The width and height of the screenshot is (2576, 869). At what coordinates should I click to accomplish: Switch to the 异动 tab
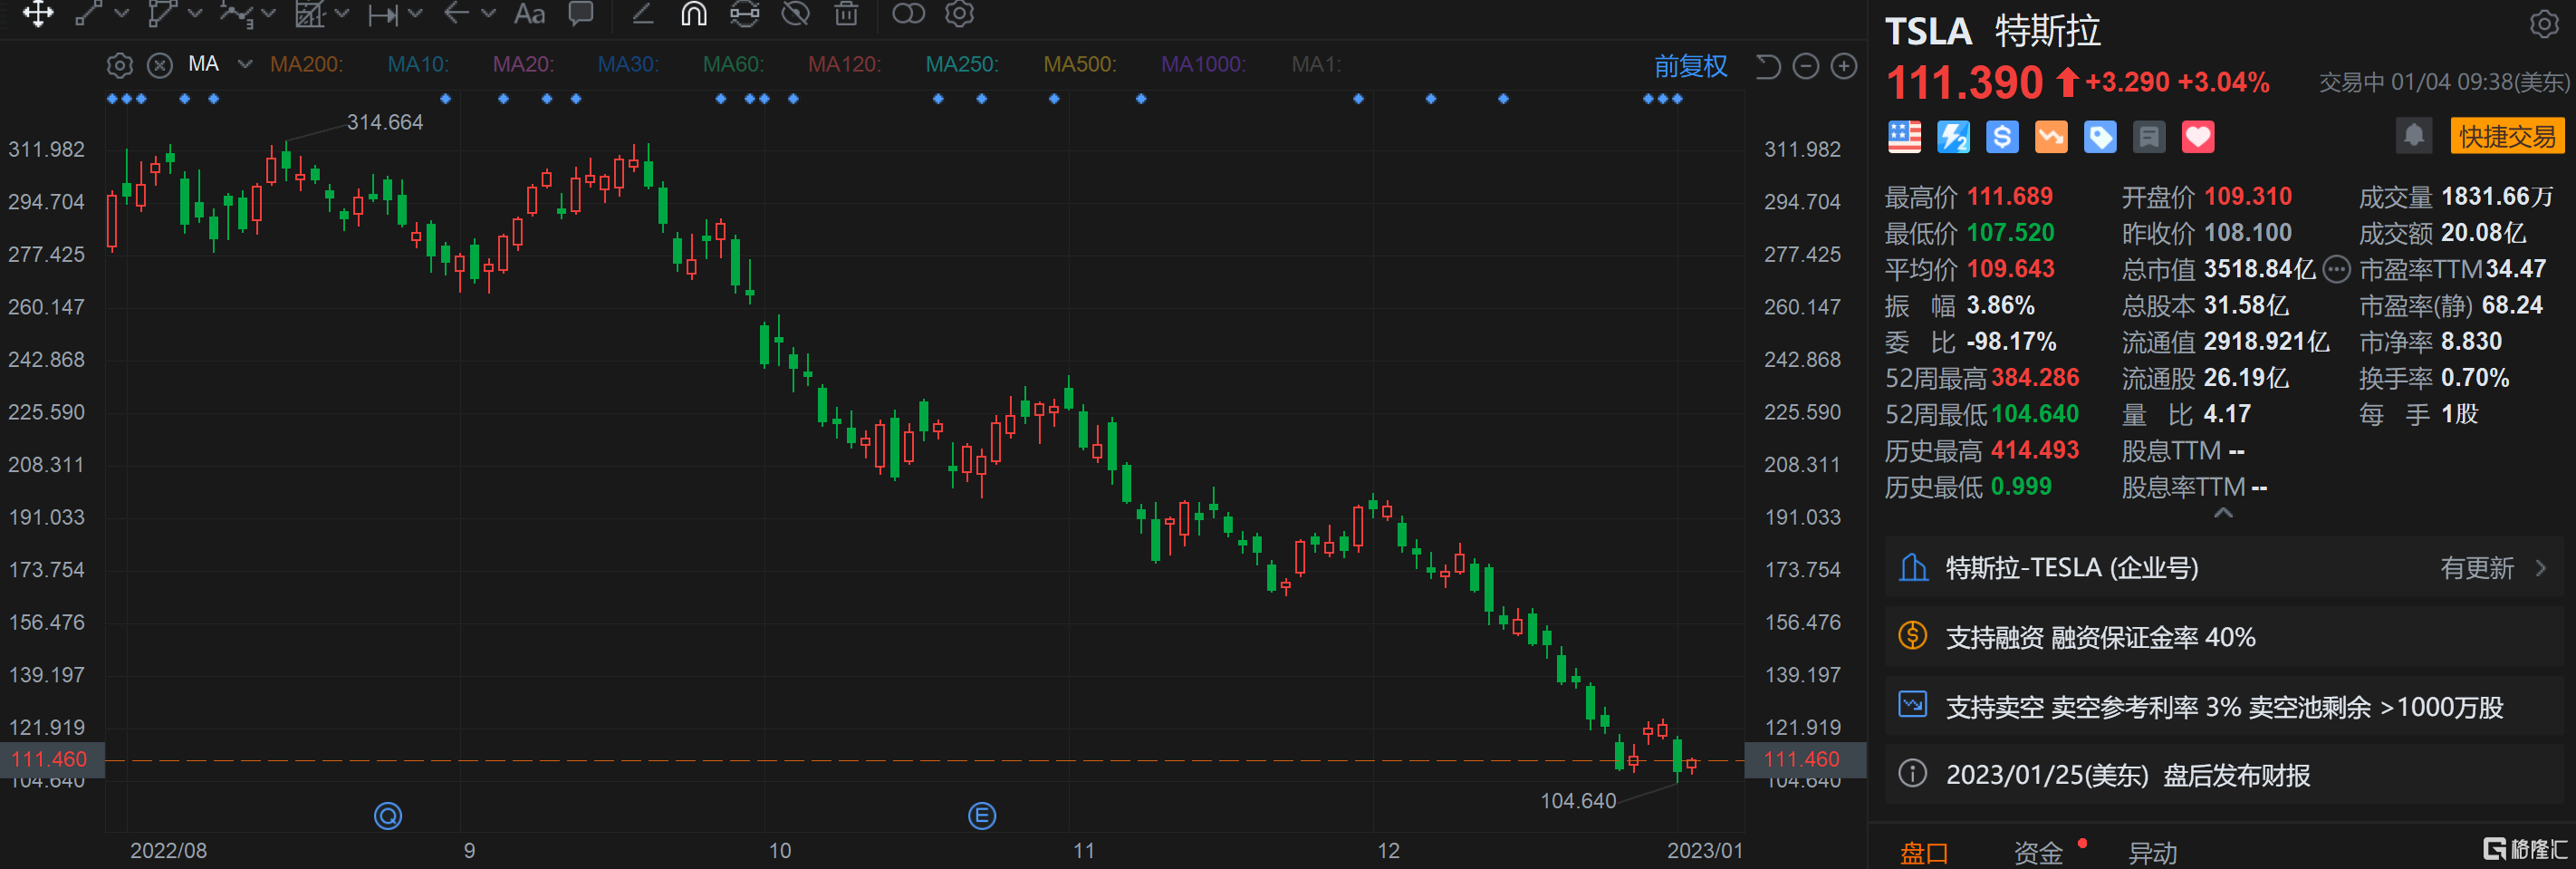2152,853
